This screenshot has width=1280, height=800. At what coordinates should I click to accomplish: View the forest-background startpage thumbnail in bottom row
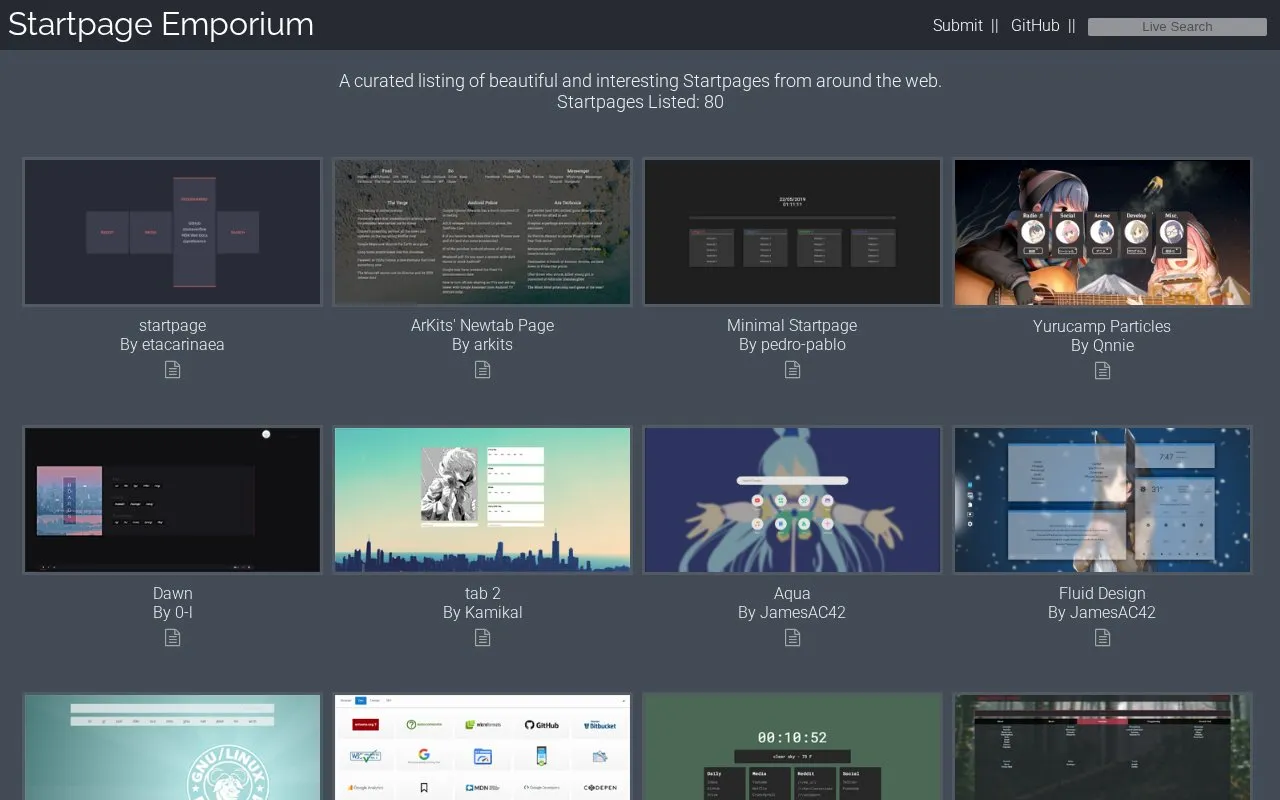coord(1102,747)
